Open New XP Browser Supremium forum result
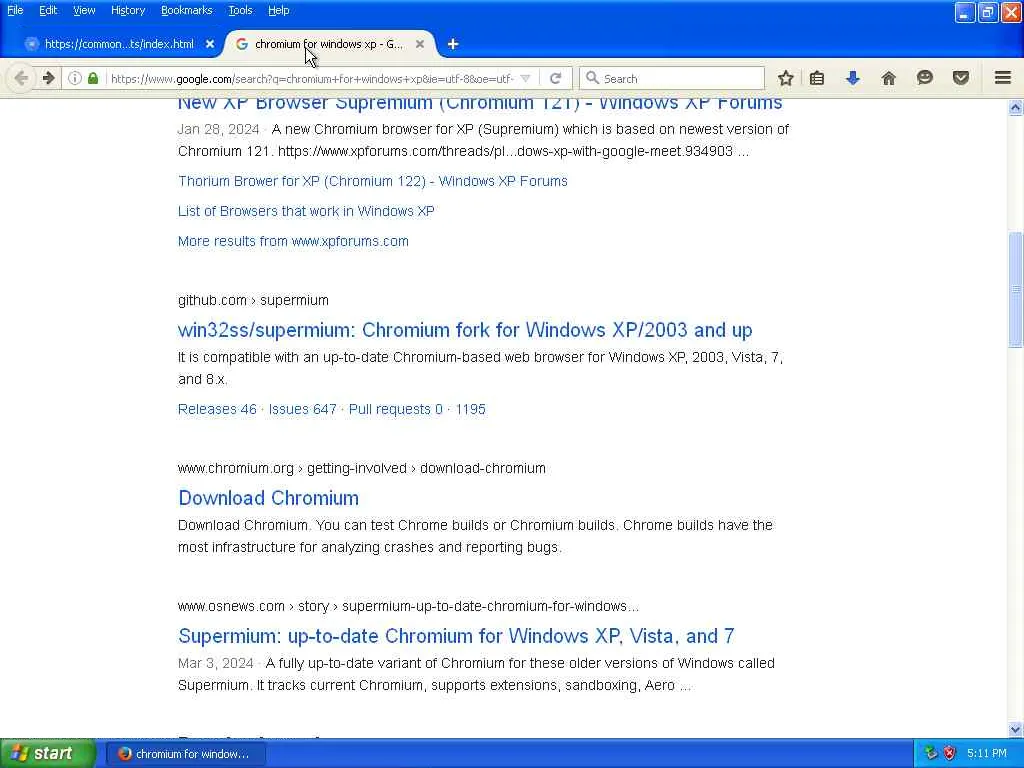The width and height of the screenshot is (1024, 768). pos(480,103)
